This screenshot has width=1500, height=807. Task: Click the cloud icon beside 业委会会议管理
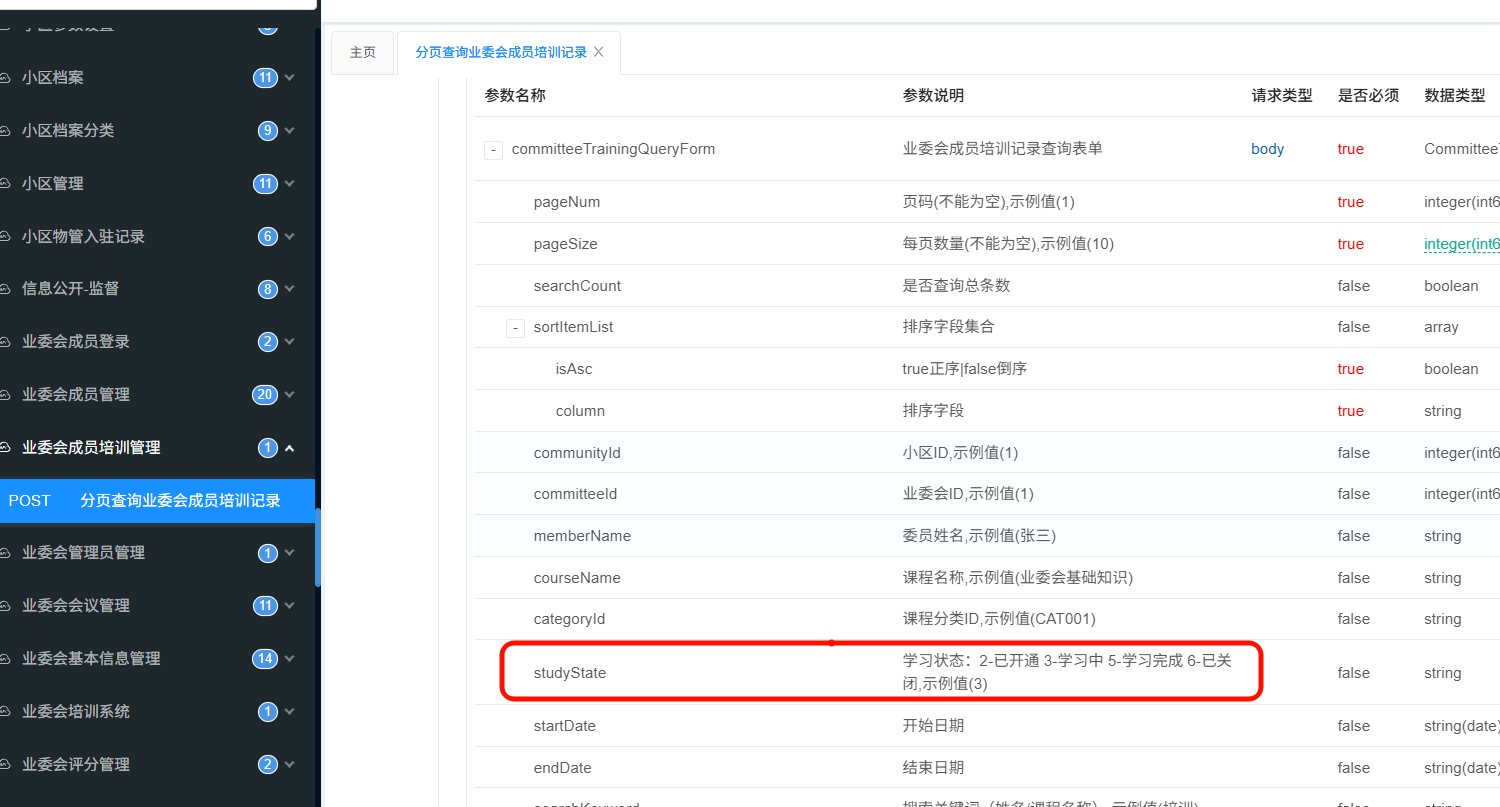pos(5,606)
